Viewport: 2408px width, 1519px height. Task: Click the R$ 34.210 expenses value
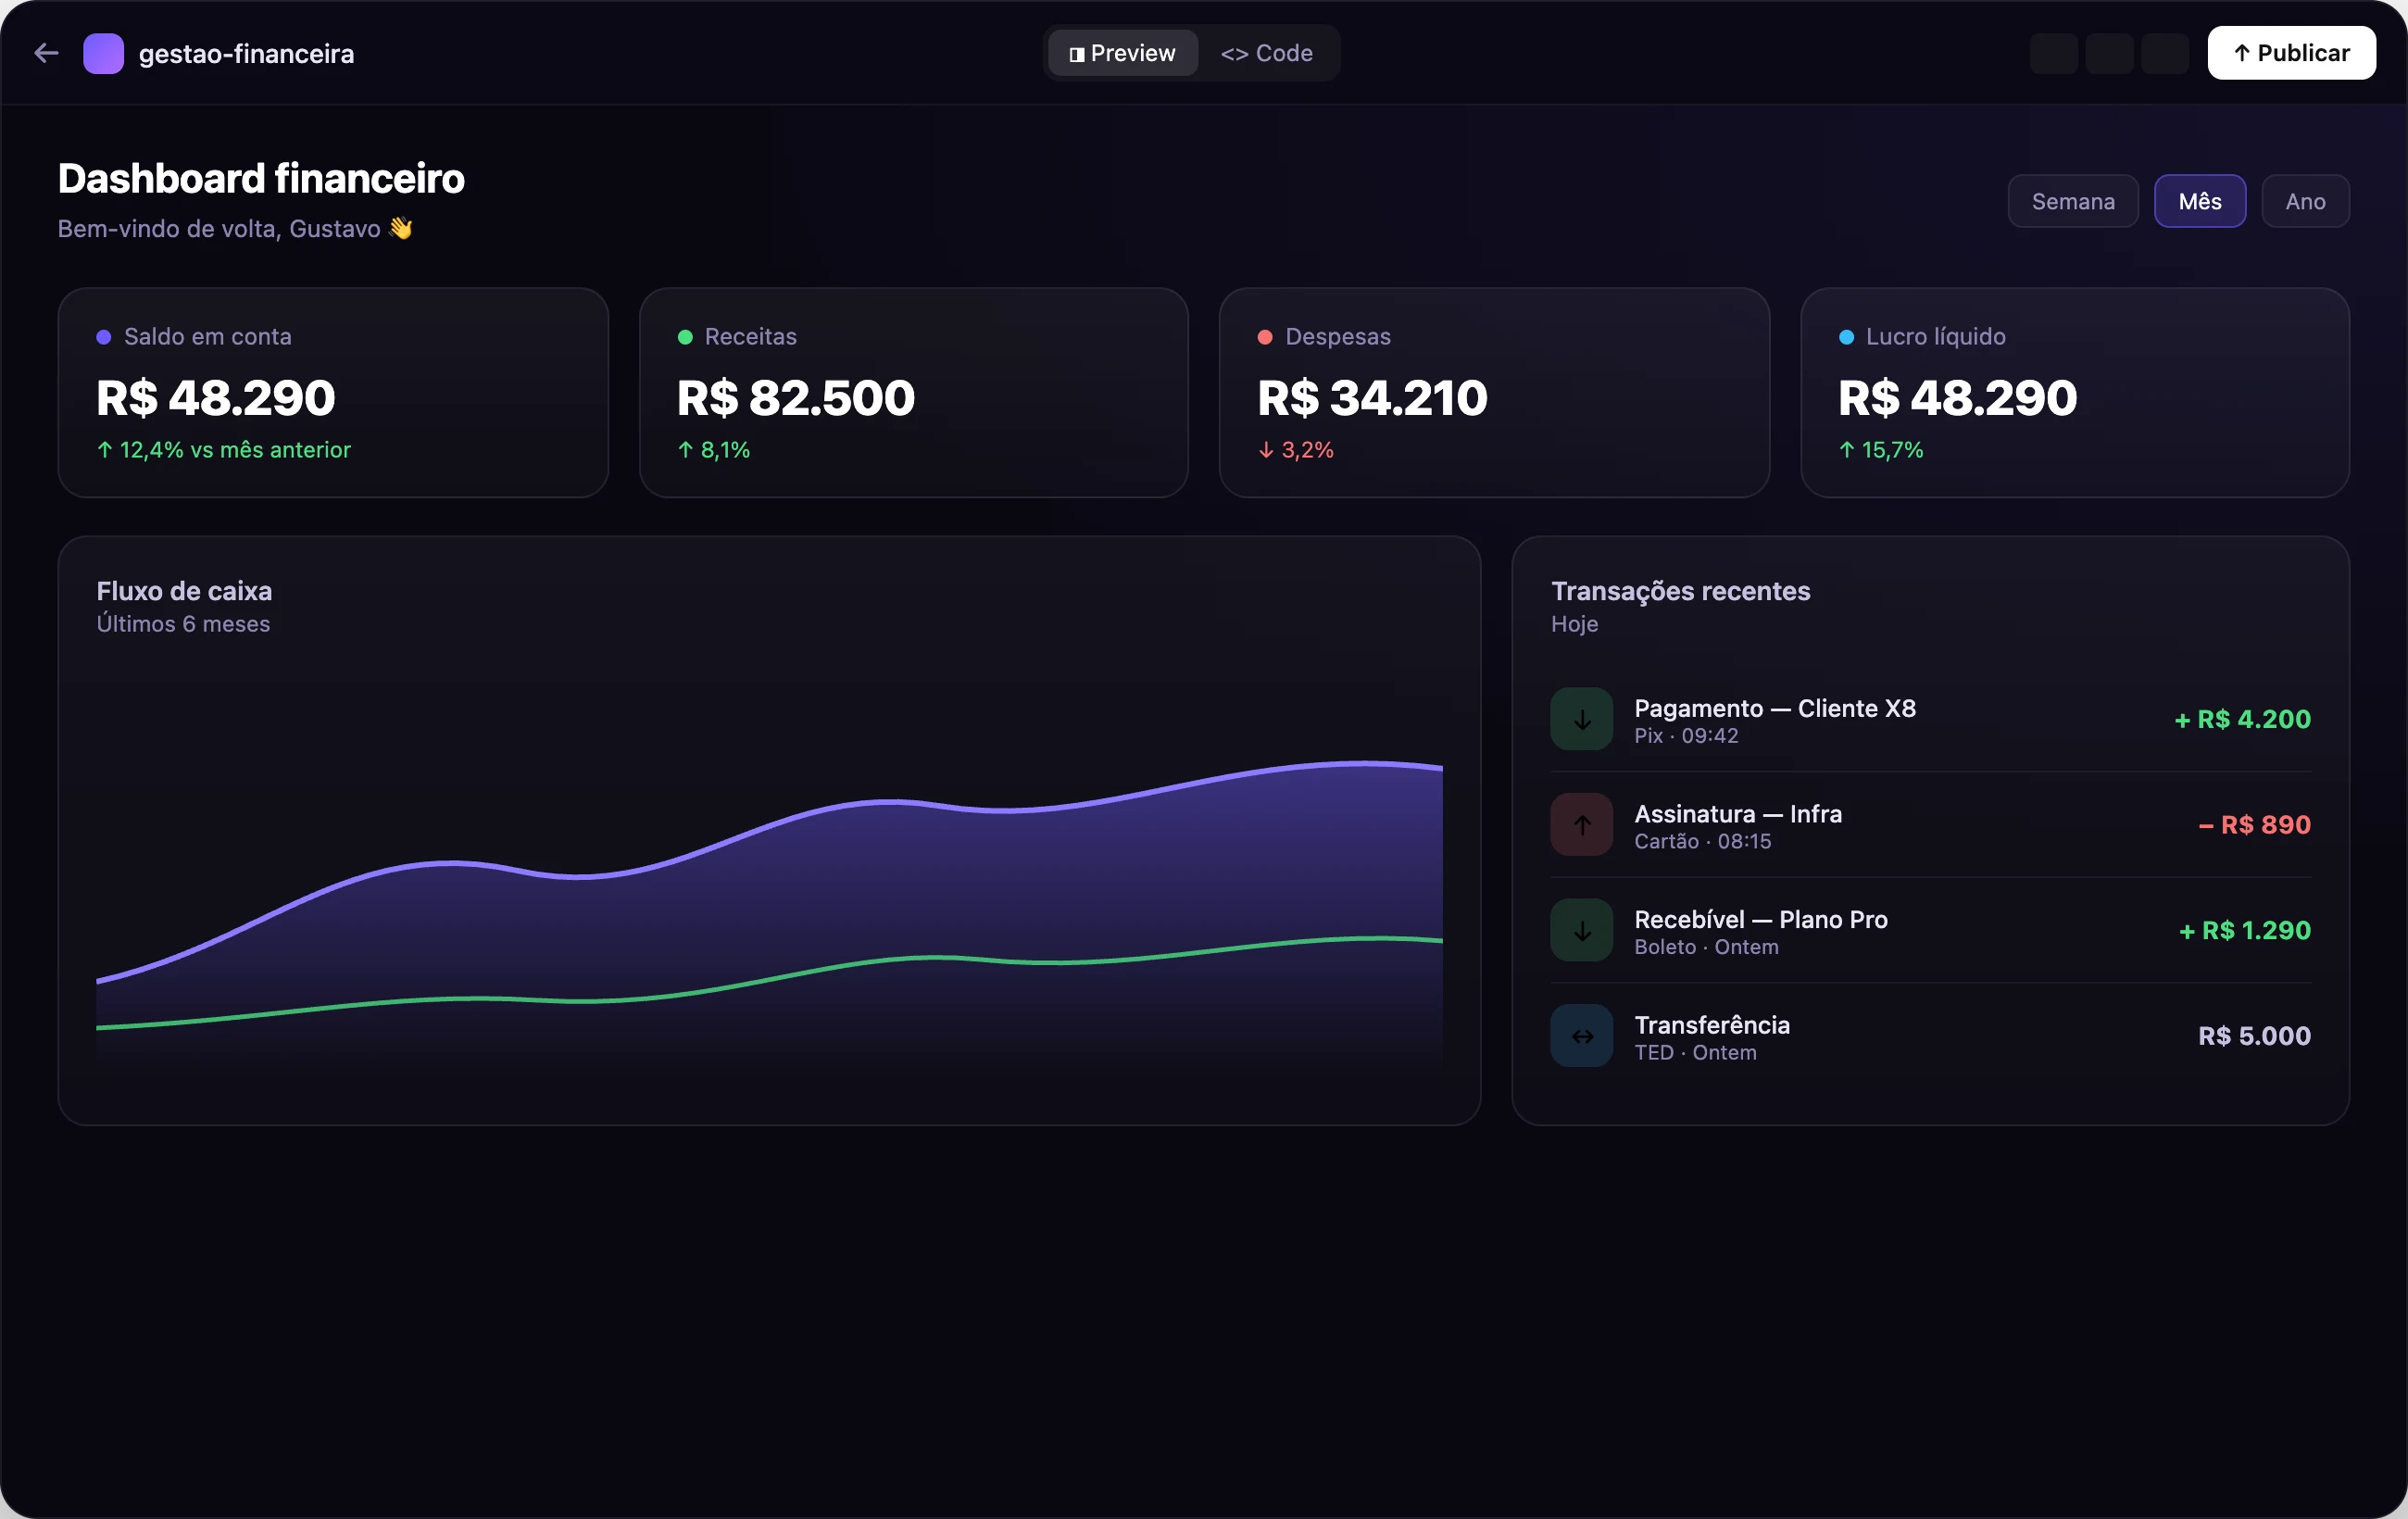tap(1373, 397)
